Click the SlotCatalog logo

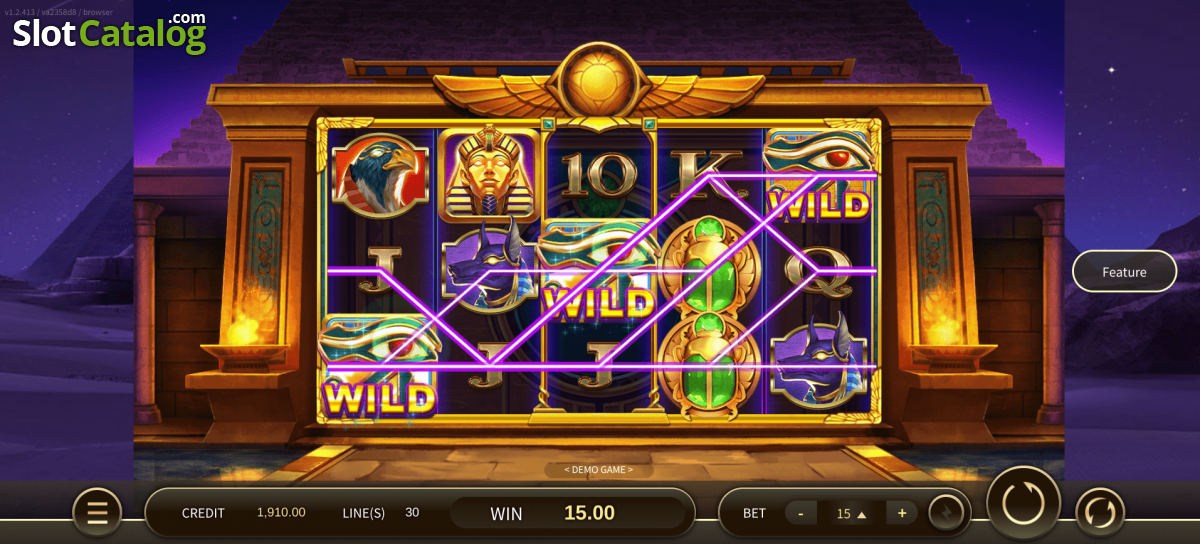coord(109,33)
